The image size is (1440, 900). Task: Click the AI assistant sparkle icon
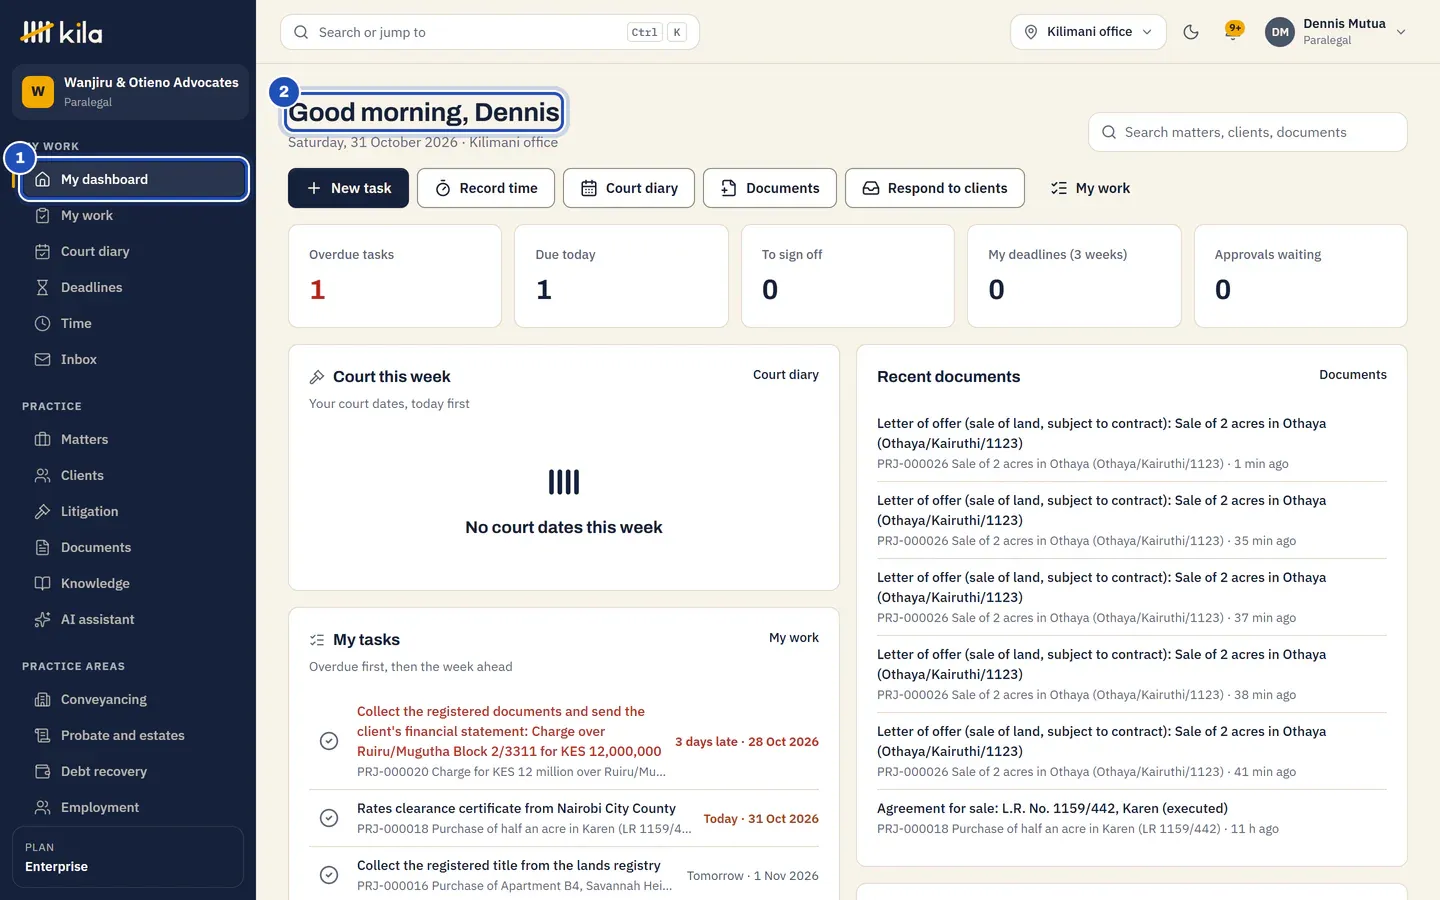pyautogui.click(x=42, y=619)
